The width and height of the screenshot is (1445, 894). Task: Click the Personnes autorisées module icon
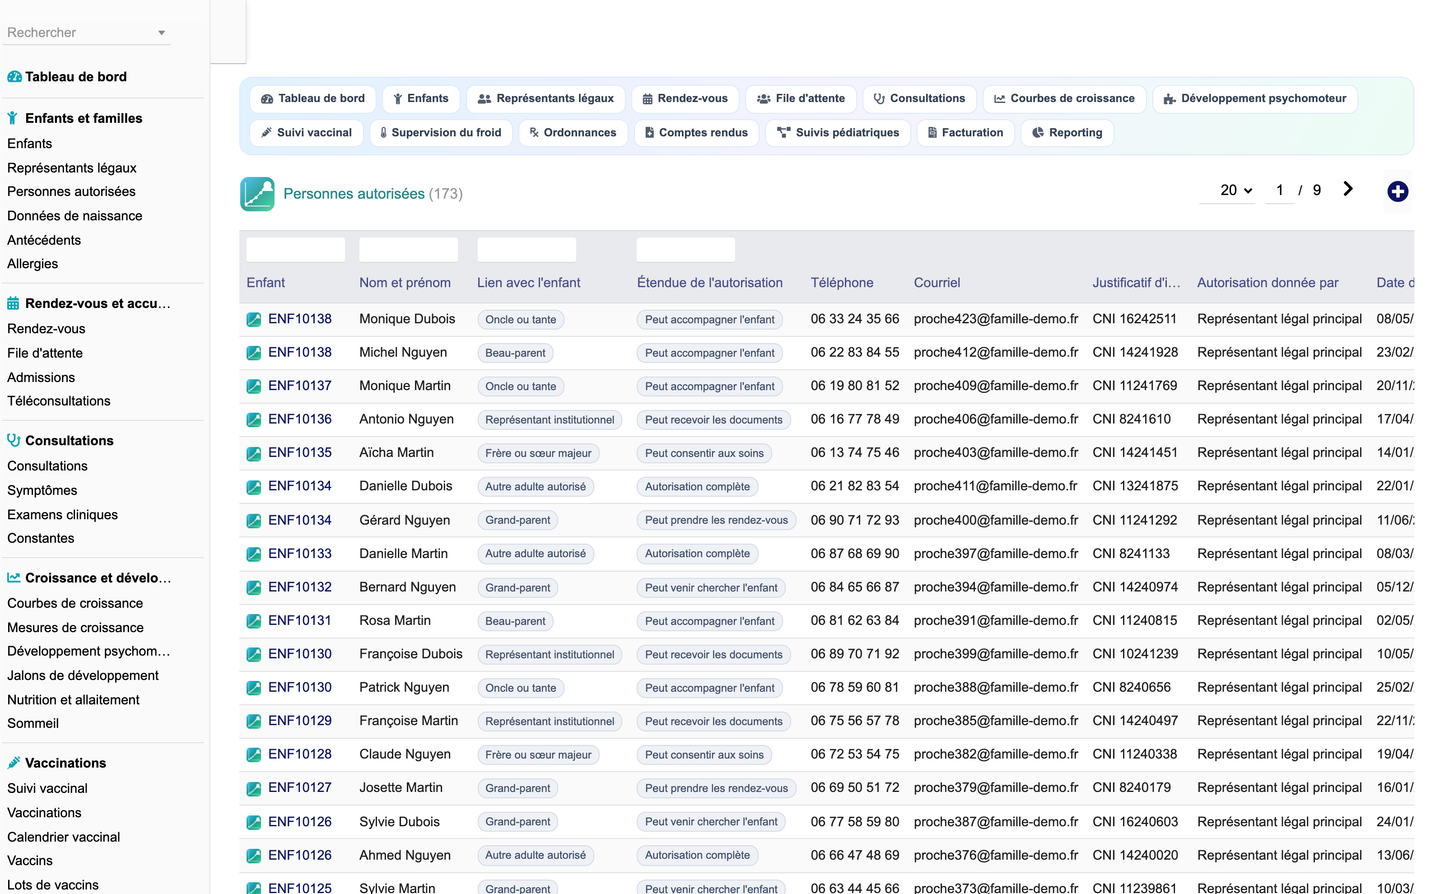point(257,194)
